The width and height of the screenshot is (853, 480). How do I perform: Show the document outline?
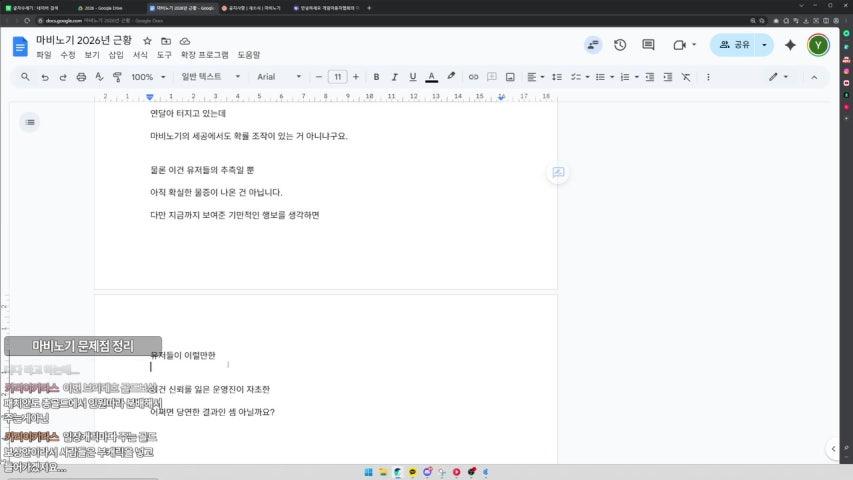pos(30,122)
